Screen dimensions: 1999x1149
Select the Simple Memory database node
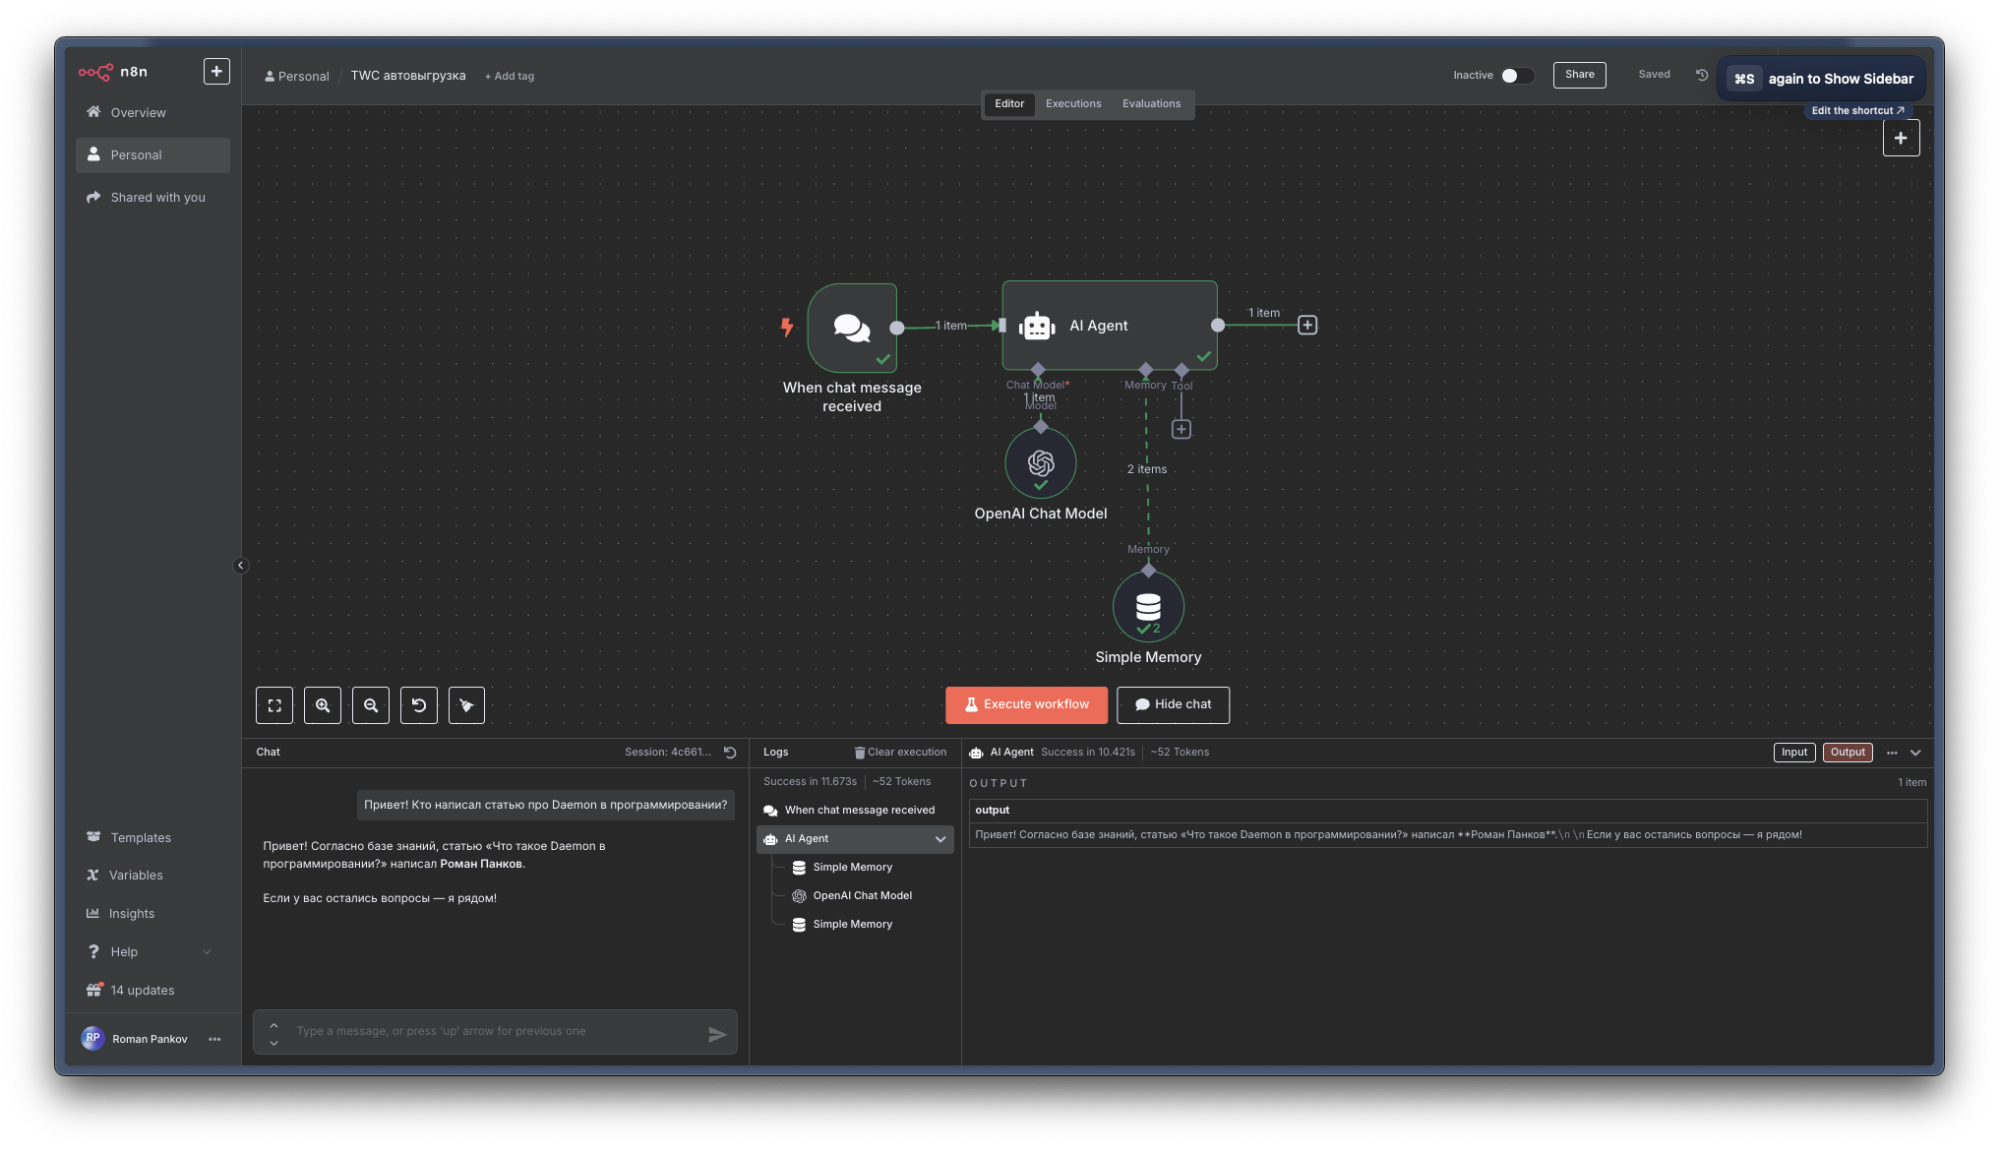click(x=1147, y=606)
